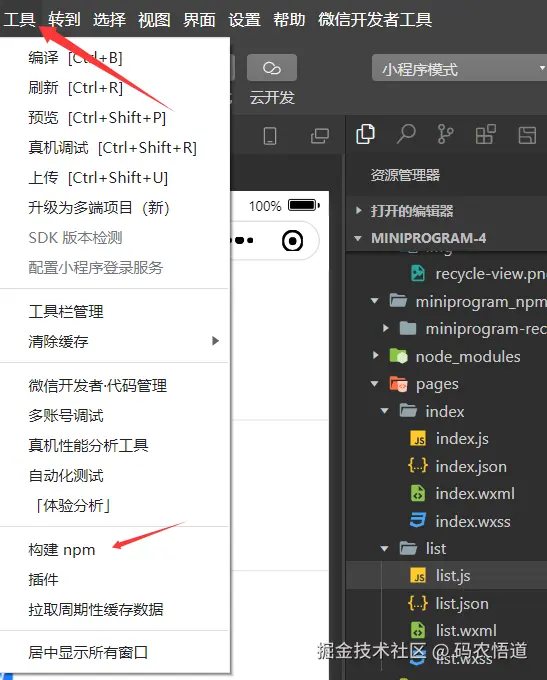Click 构建 npm menu entry
Image resolution: width=547 pixels, height=680 pixels.
[x=62, y=549]
